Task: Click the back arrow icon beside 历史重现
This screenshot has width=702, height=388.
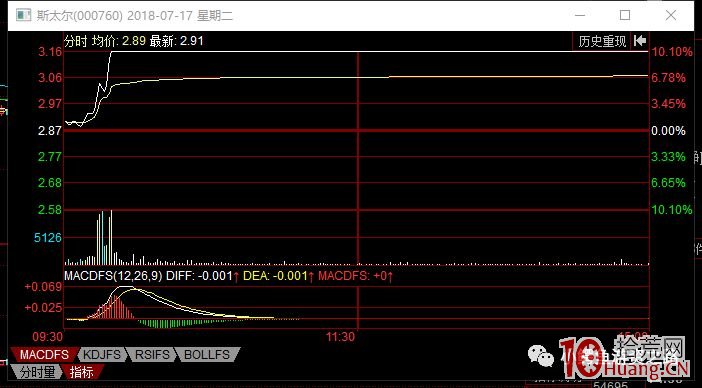Action: 640,41
